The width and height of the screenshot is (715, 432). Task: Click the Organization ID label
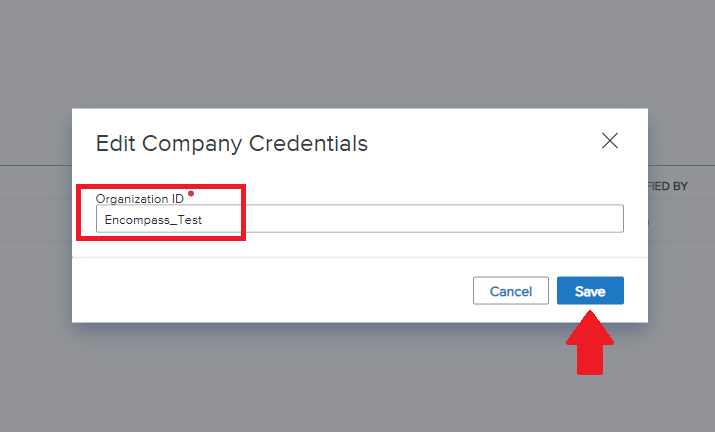[140, 199]
